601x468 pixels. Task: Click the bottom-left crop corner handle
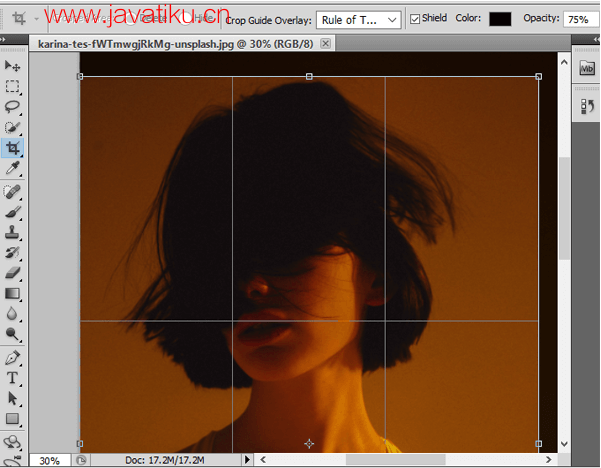[x=80, y=443]
